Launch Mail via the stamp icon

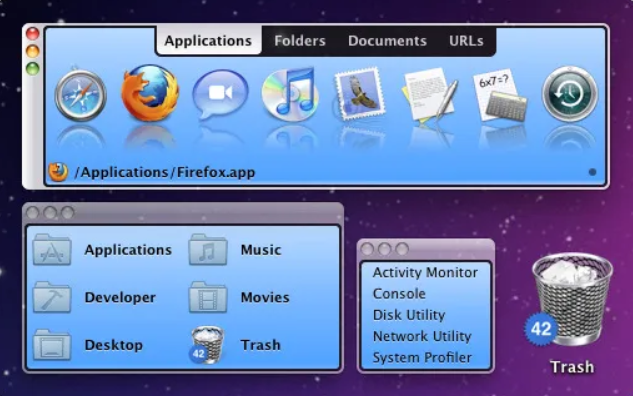(x=360, y=94)
